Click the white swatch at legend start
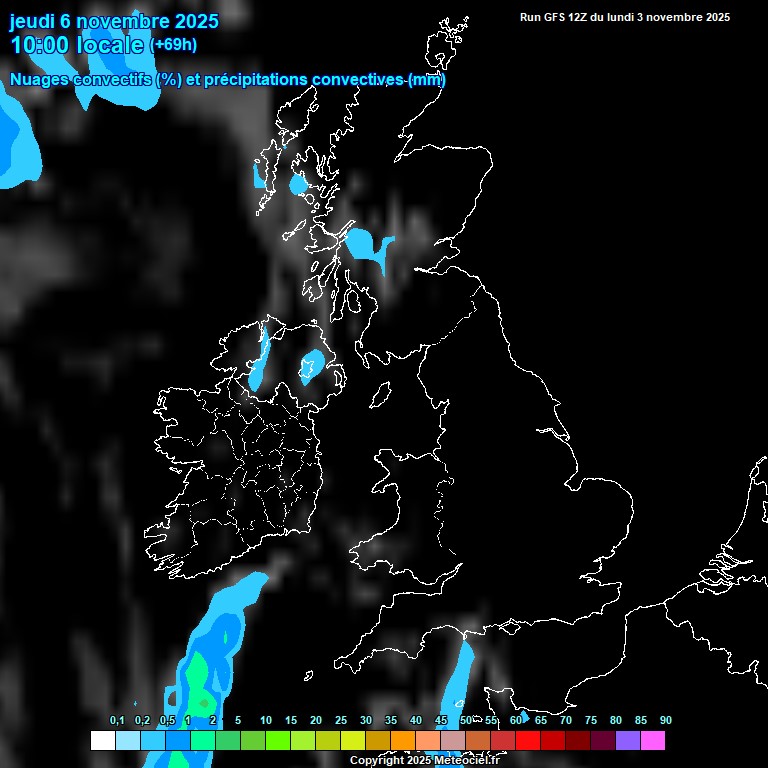Screen dimensions: 768x768 coord(103,741)
